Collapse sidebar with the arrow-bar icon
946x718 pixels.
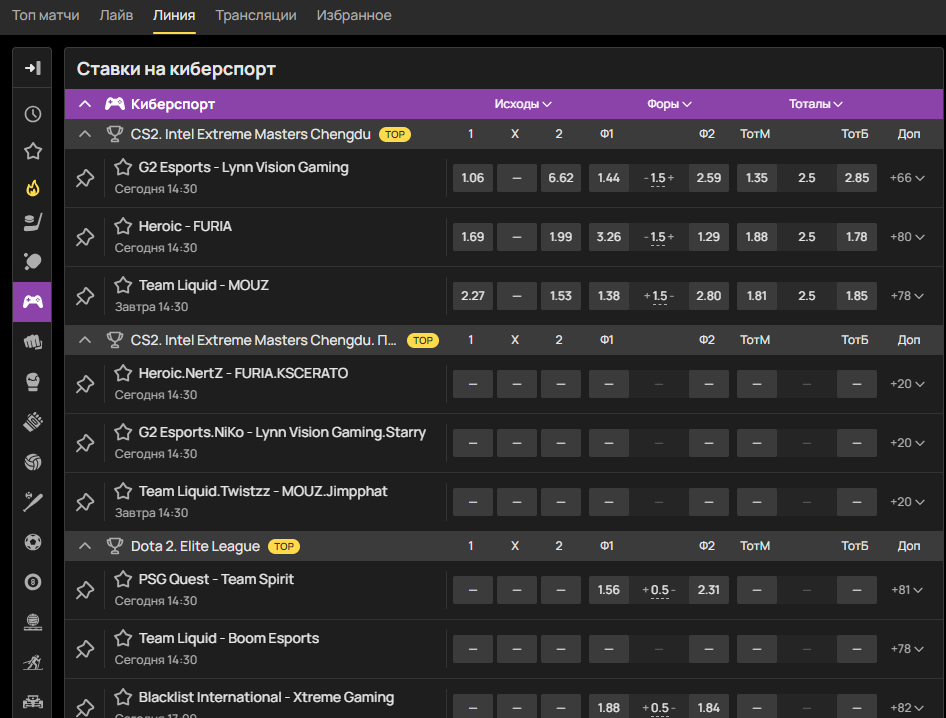33,68
